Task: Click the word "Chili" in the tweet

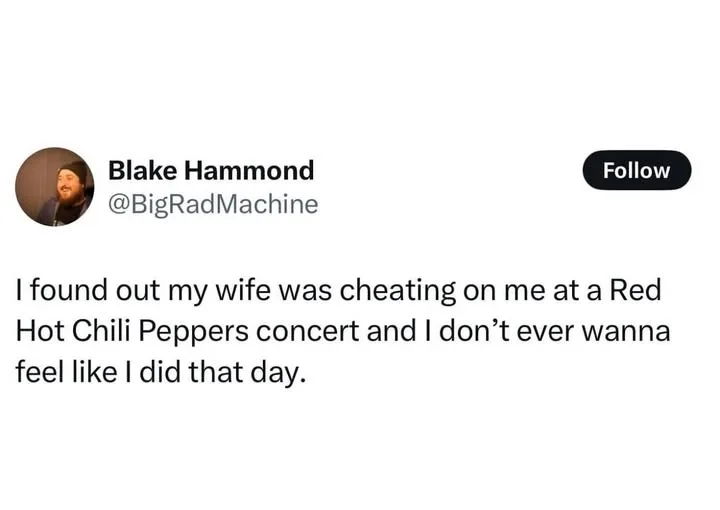Action: pos(100,332)
